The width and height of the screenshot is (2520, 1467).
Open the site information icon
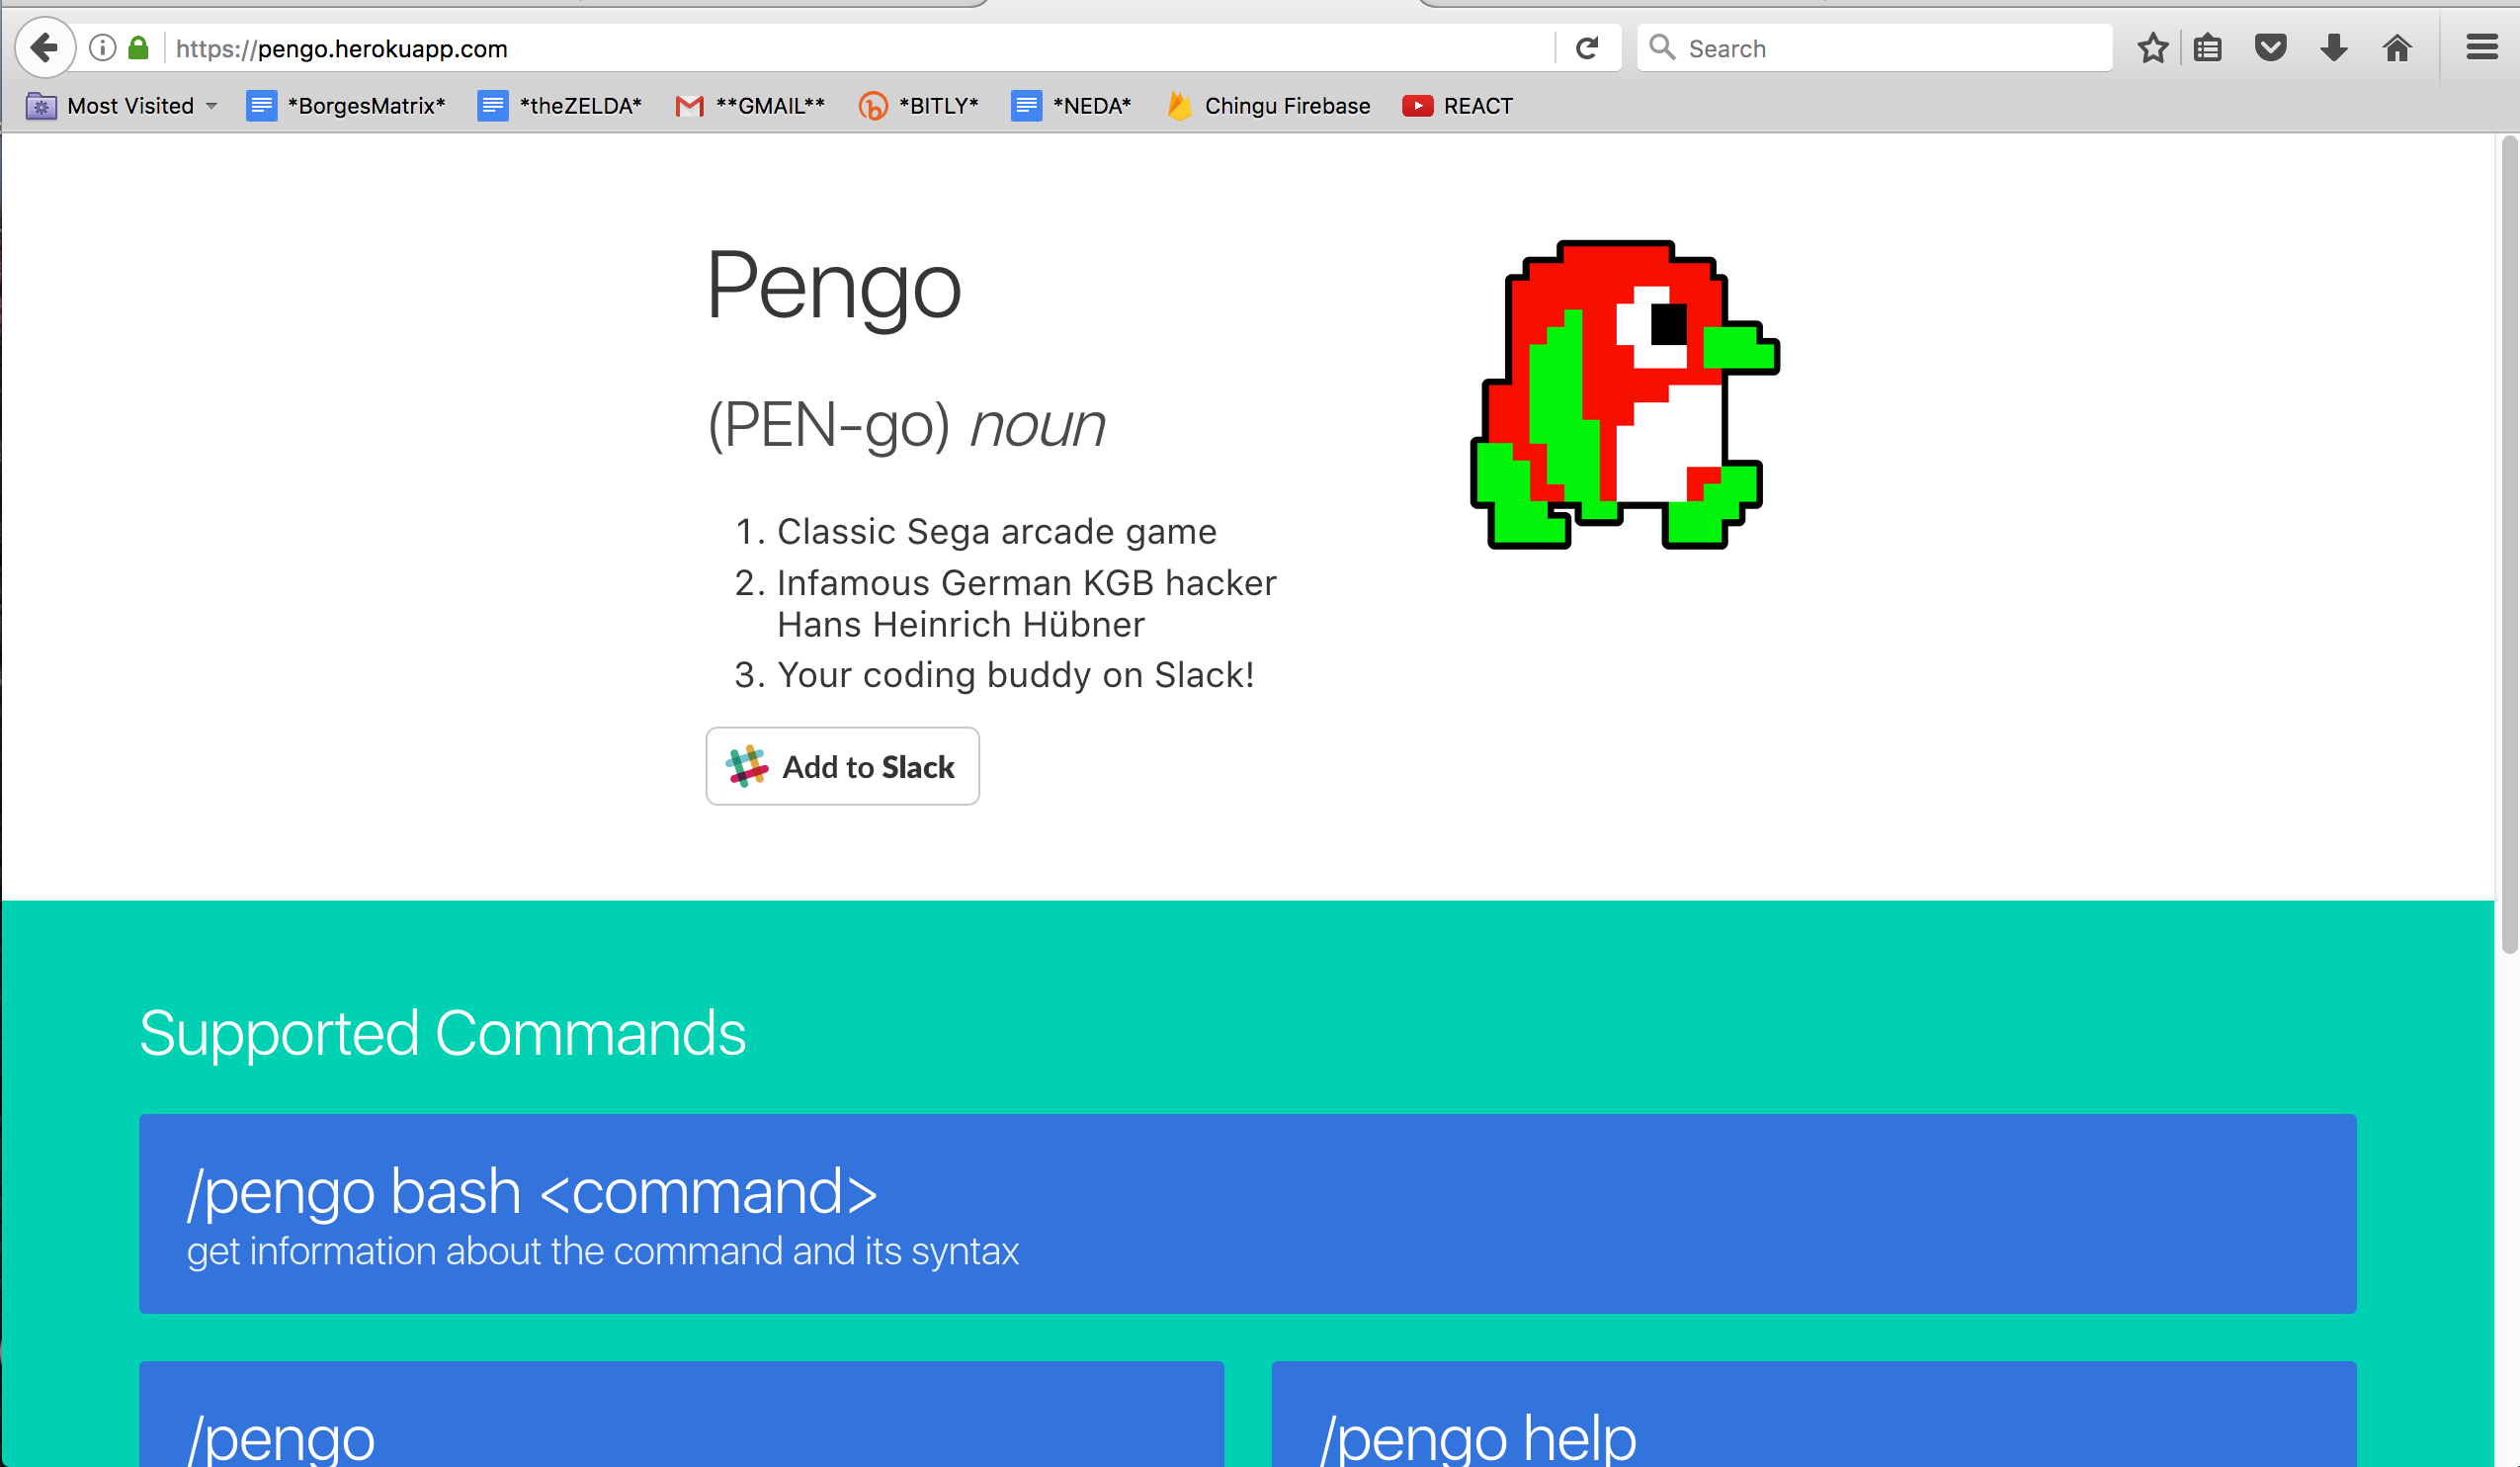point(102,48)
